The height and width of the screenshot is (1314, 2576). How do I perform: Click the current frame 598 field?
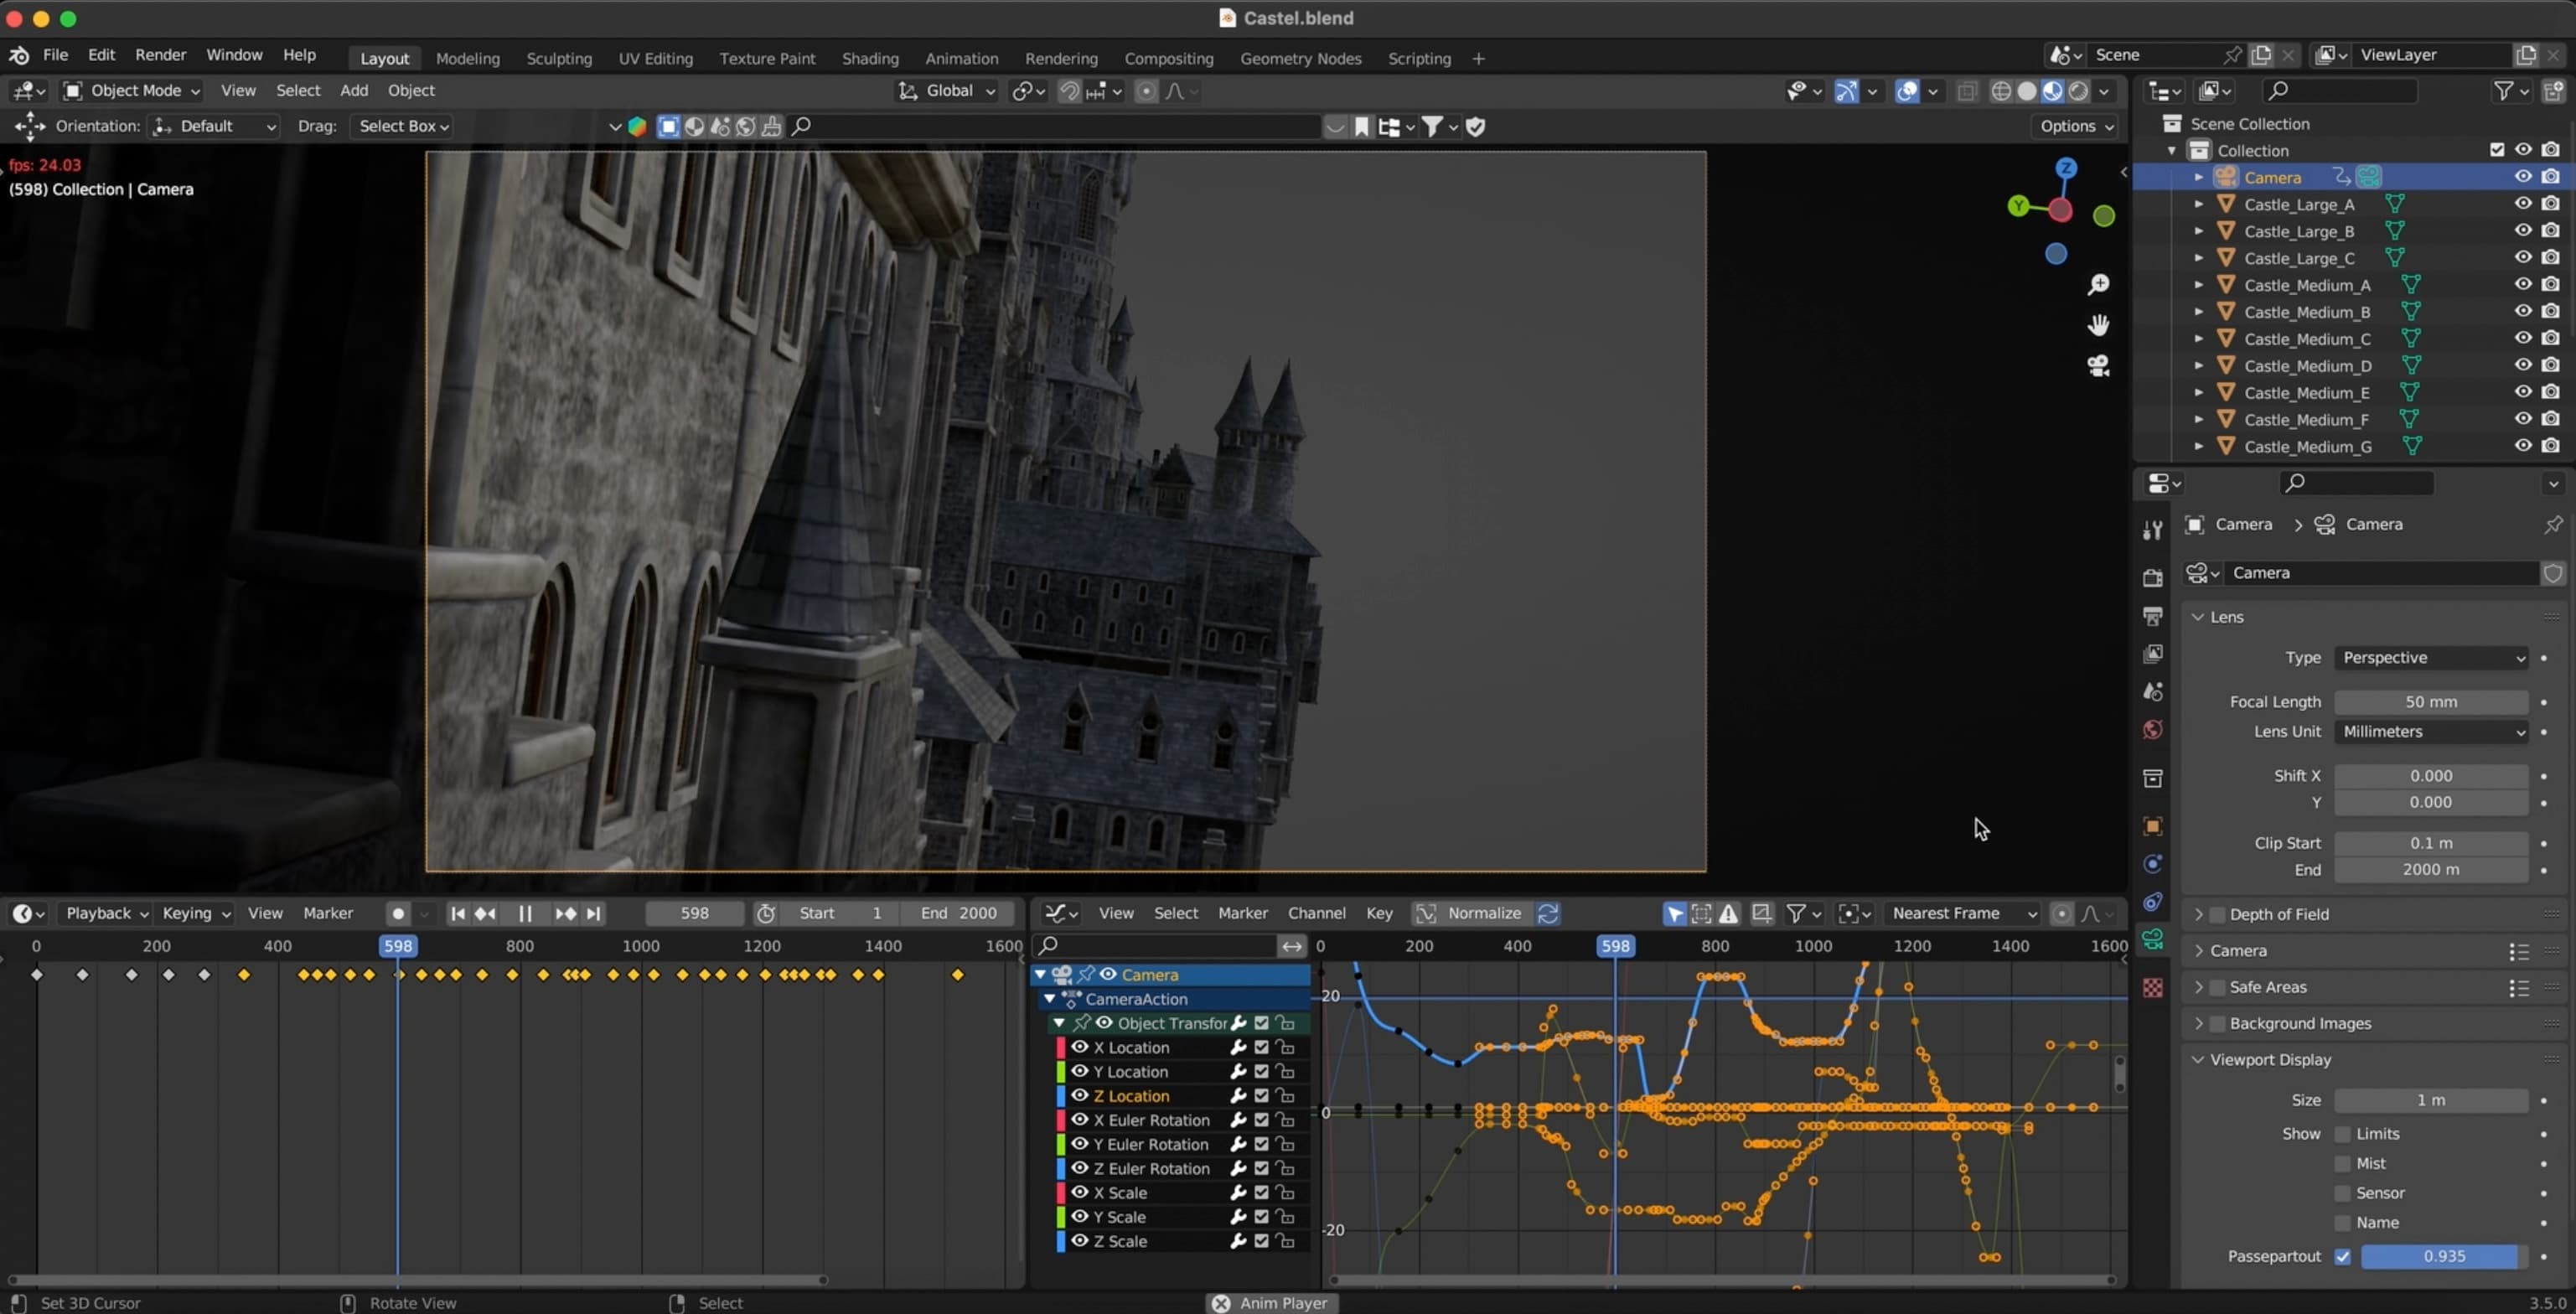pos(694,913)
